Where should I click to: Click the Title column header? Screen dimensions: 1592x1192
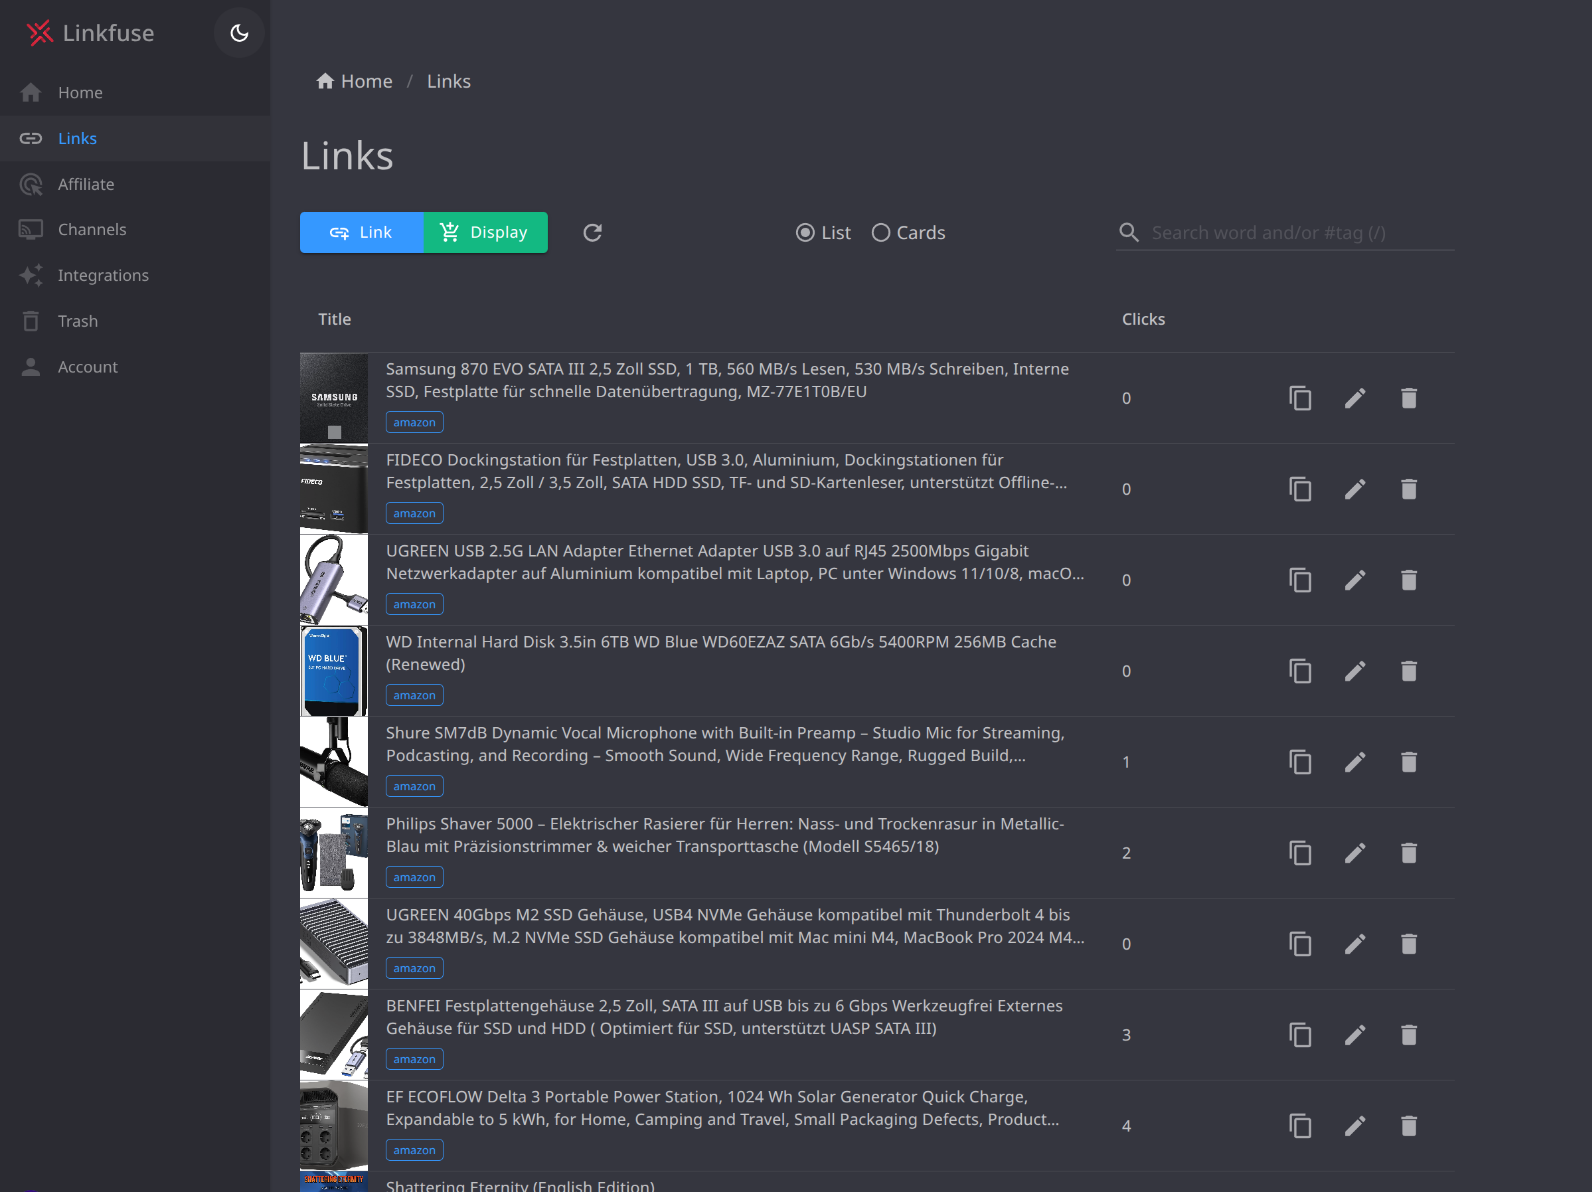(335, 319)
